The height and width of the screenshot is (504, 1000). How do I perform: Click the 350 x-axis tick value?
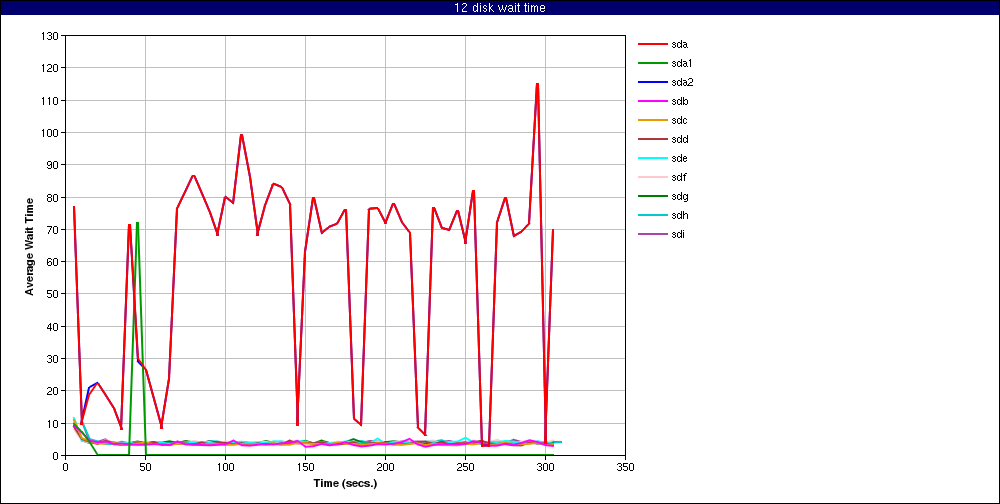pyautogui.click(x=625, y=467)
